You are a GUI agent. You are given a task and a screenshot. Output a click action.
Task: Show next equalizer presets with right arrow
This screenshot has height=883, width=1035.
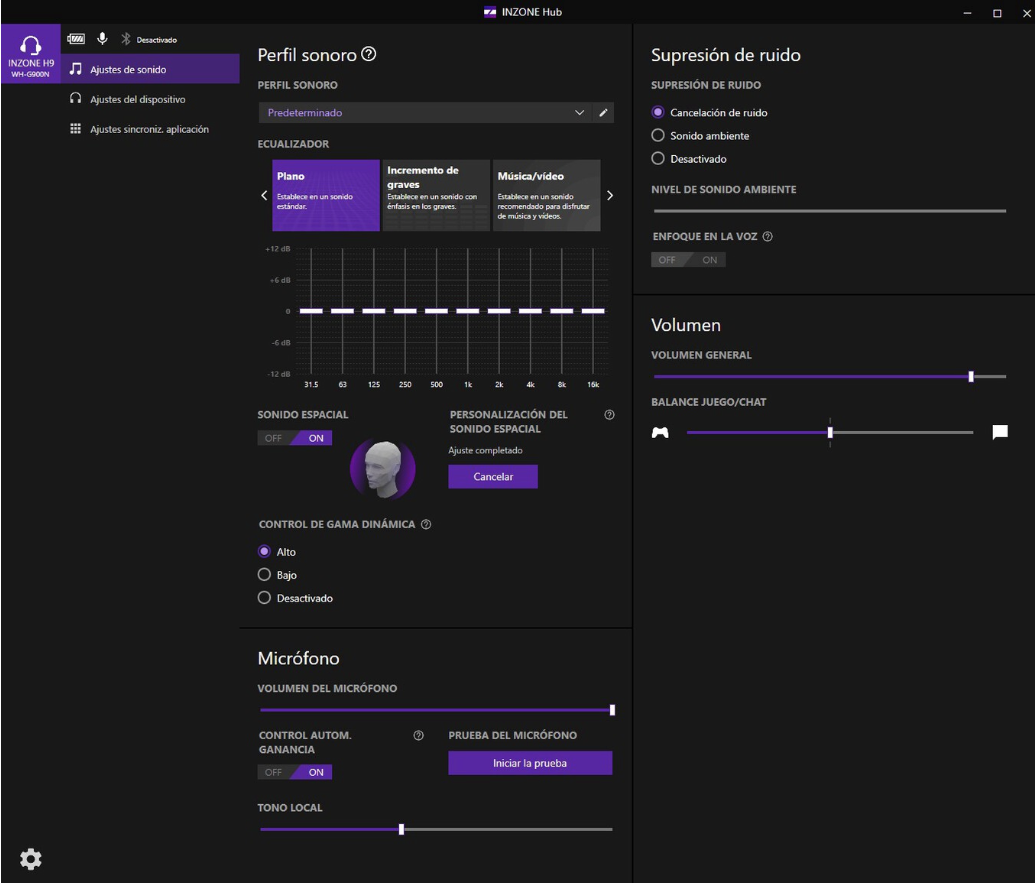pos(610,195)
